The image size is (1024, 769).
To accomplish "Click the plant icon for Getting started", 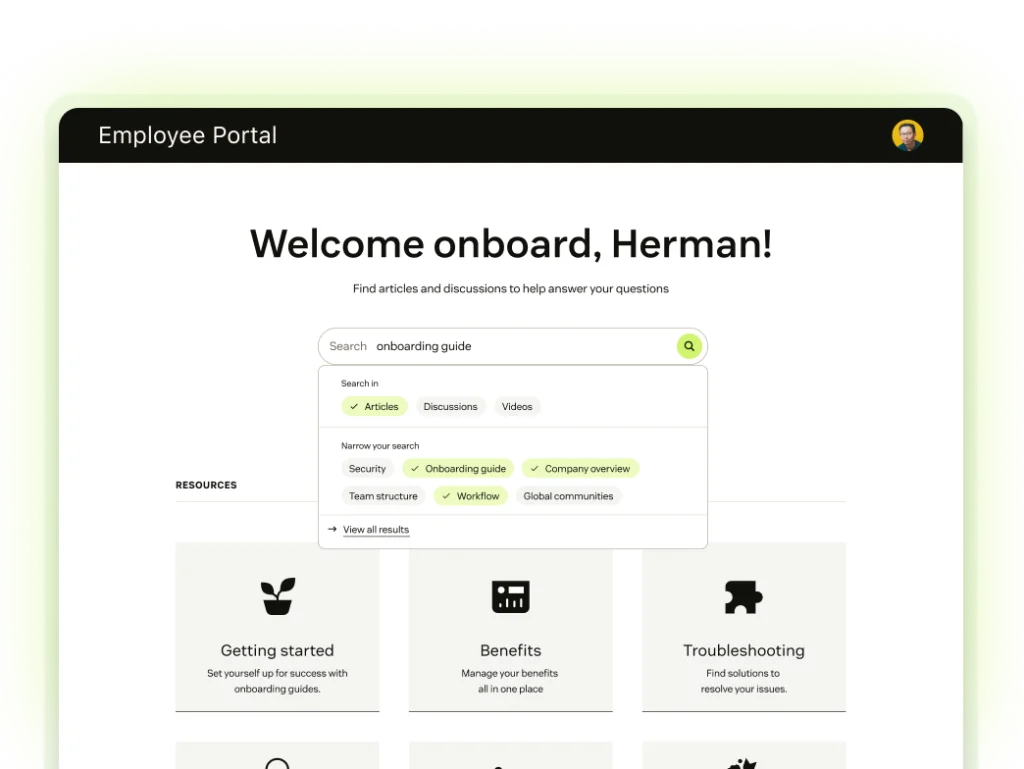I will (x=277, y=596).
